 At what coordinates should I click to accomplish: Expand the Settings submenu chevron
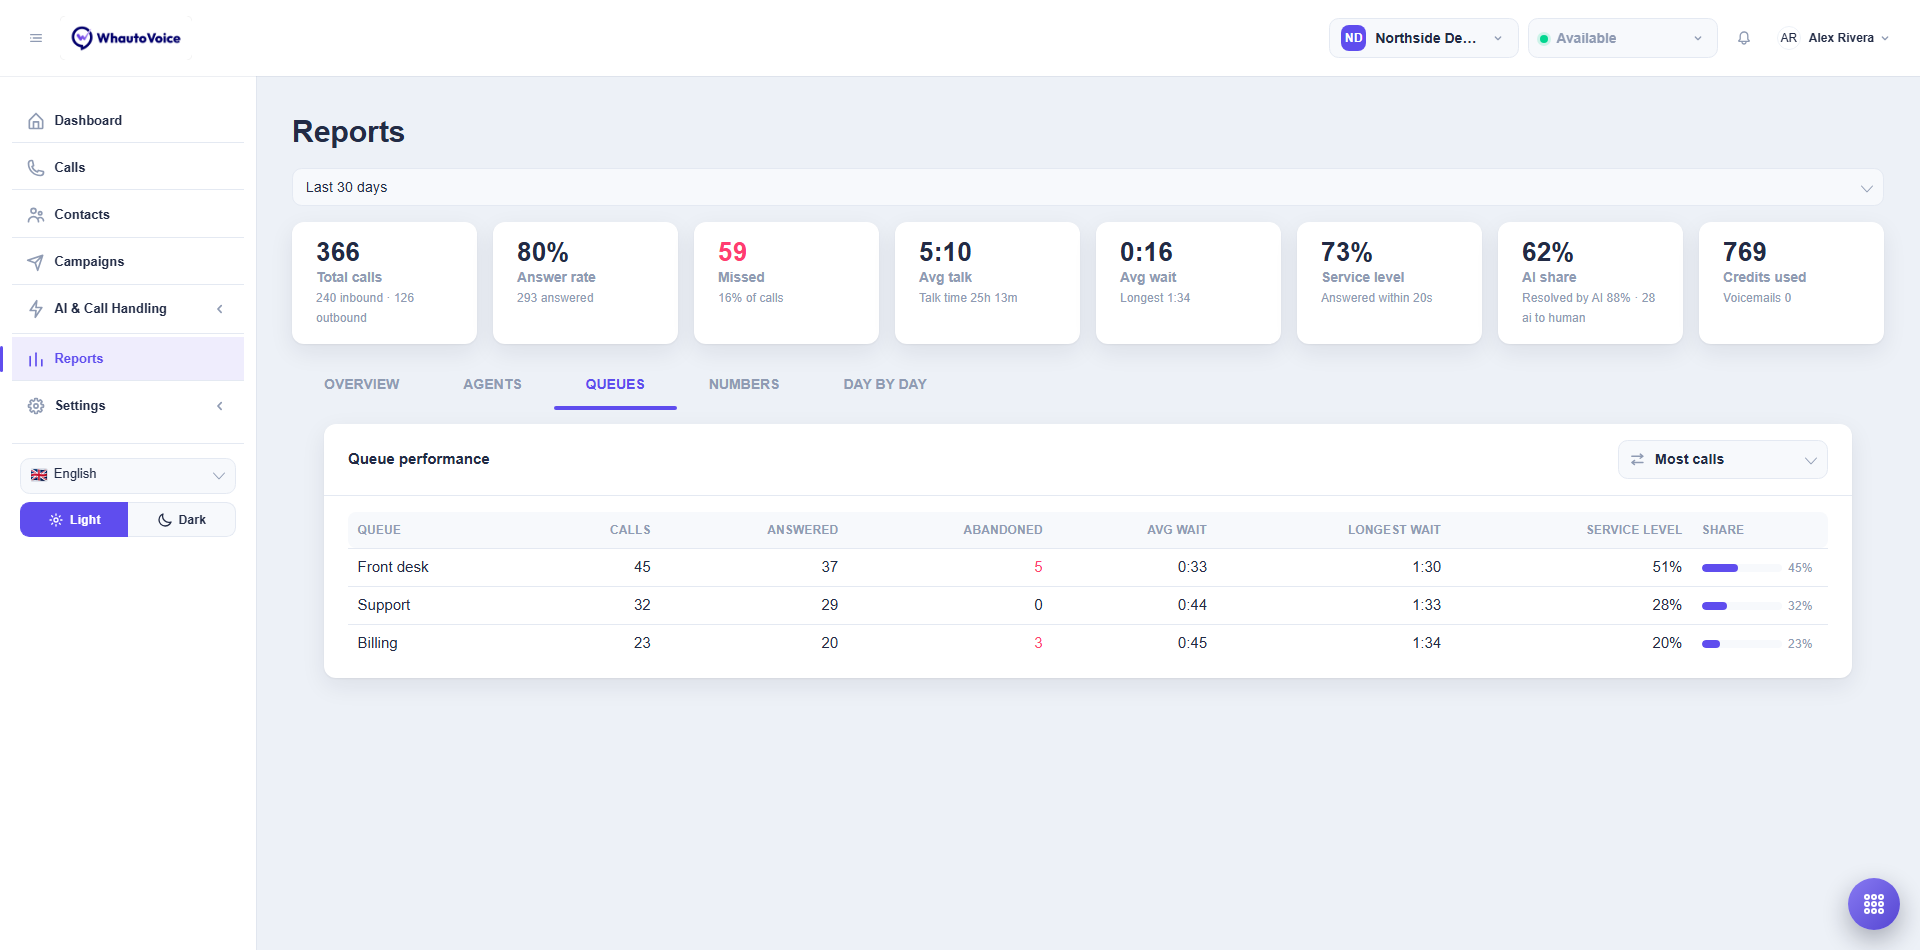pyautogui.click(x=220, y=406)
